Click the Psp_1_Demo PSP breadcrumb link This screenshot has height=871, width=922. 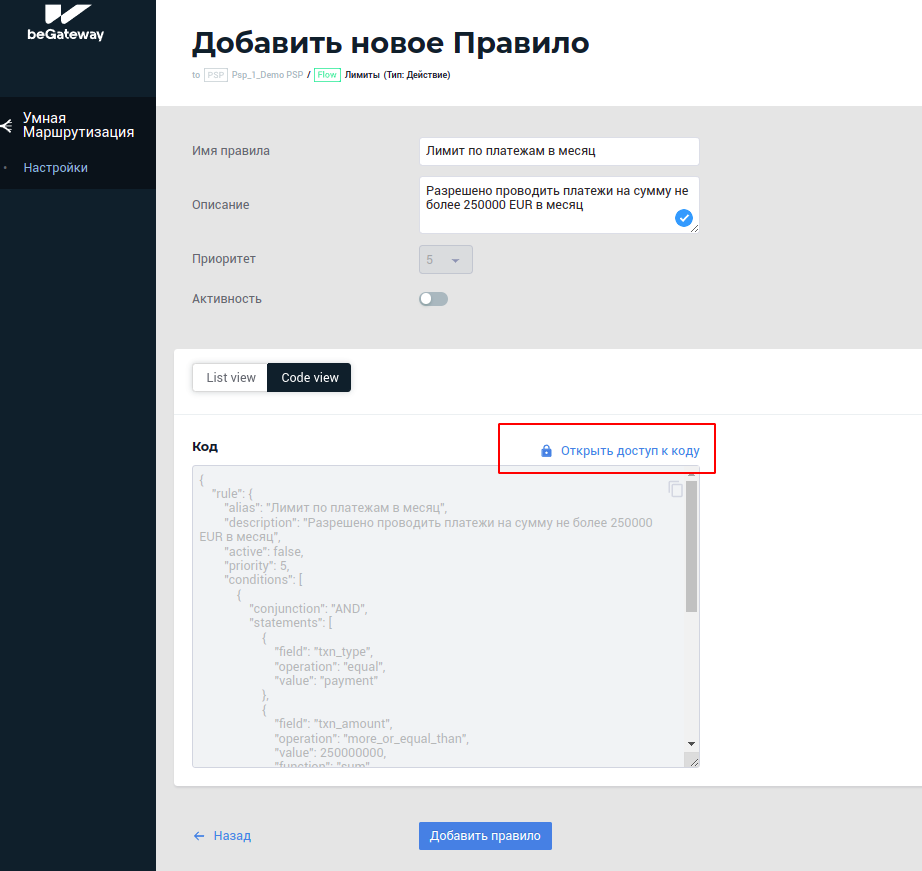267,75
